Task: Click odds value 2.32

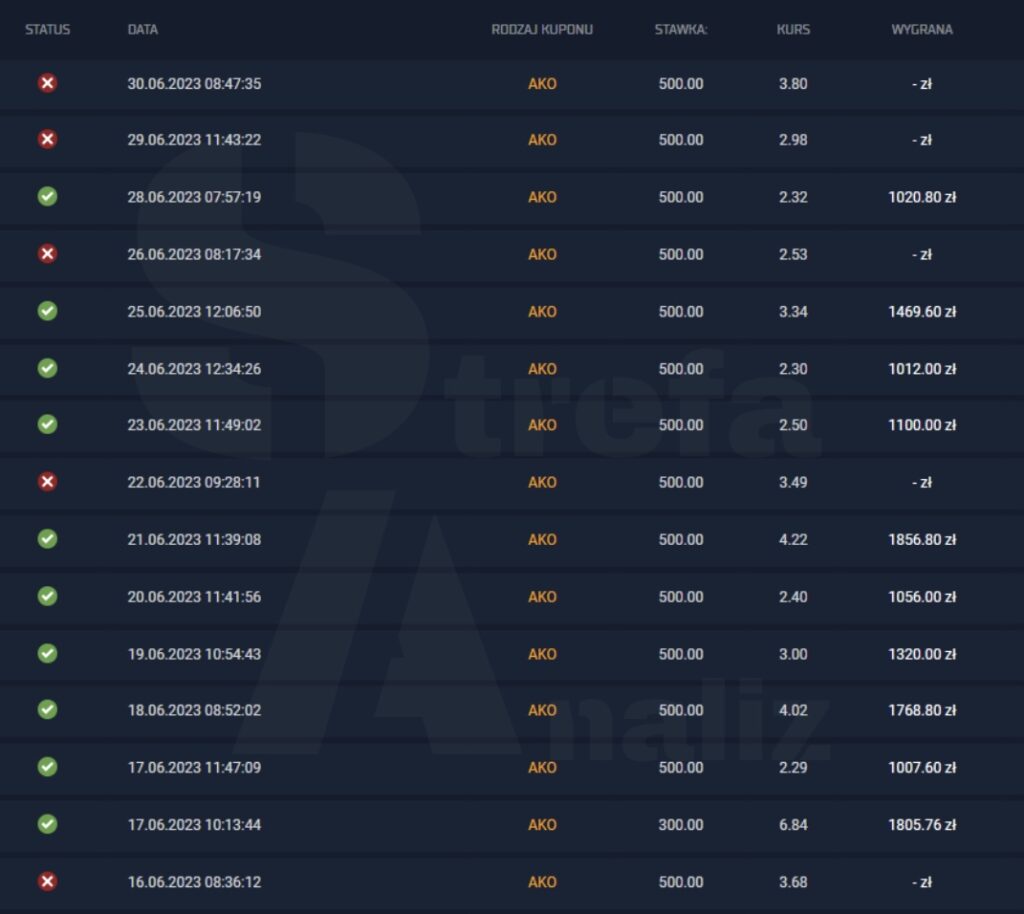Action: (793, 197)
